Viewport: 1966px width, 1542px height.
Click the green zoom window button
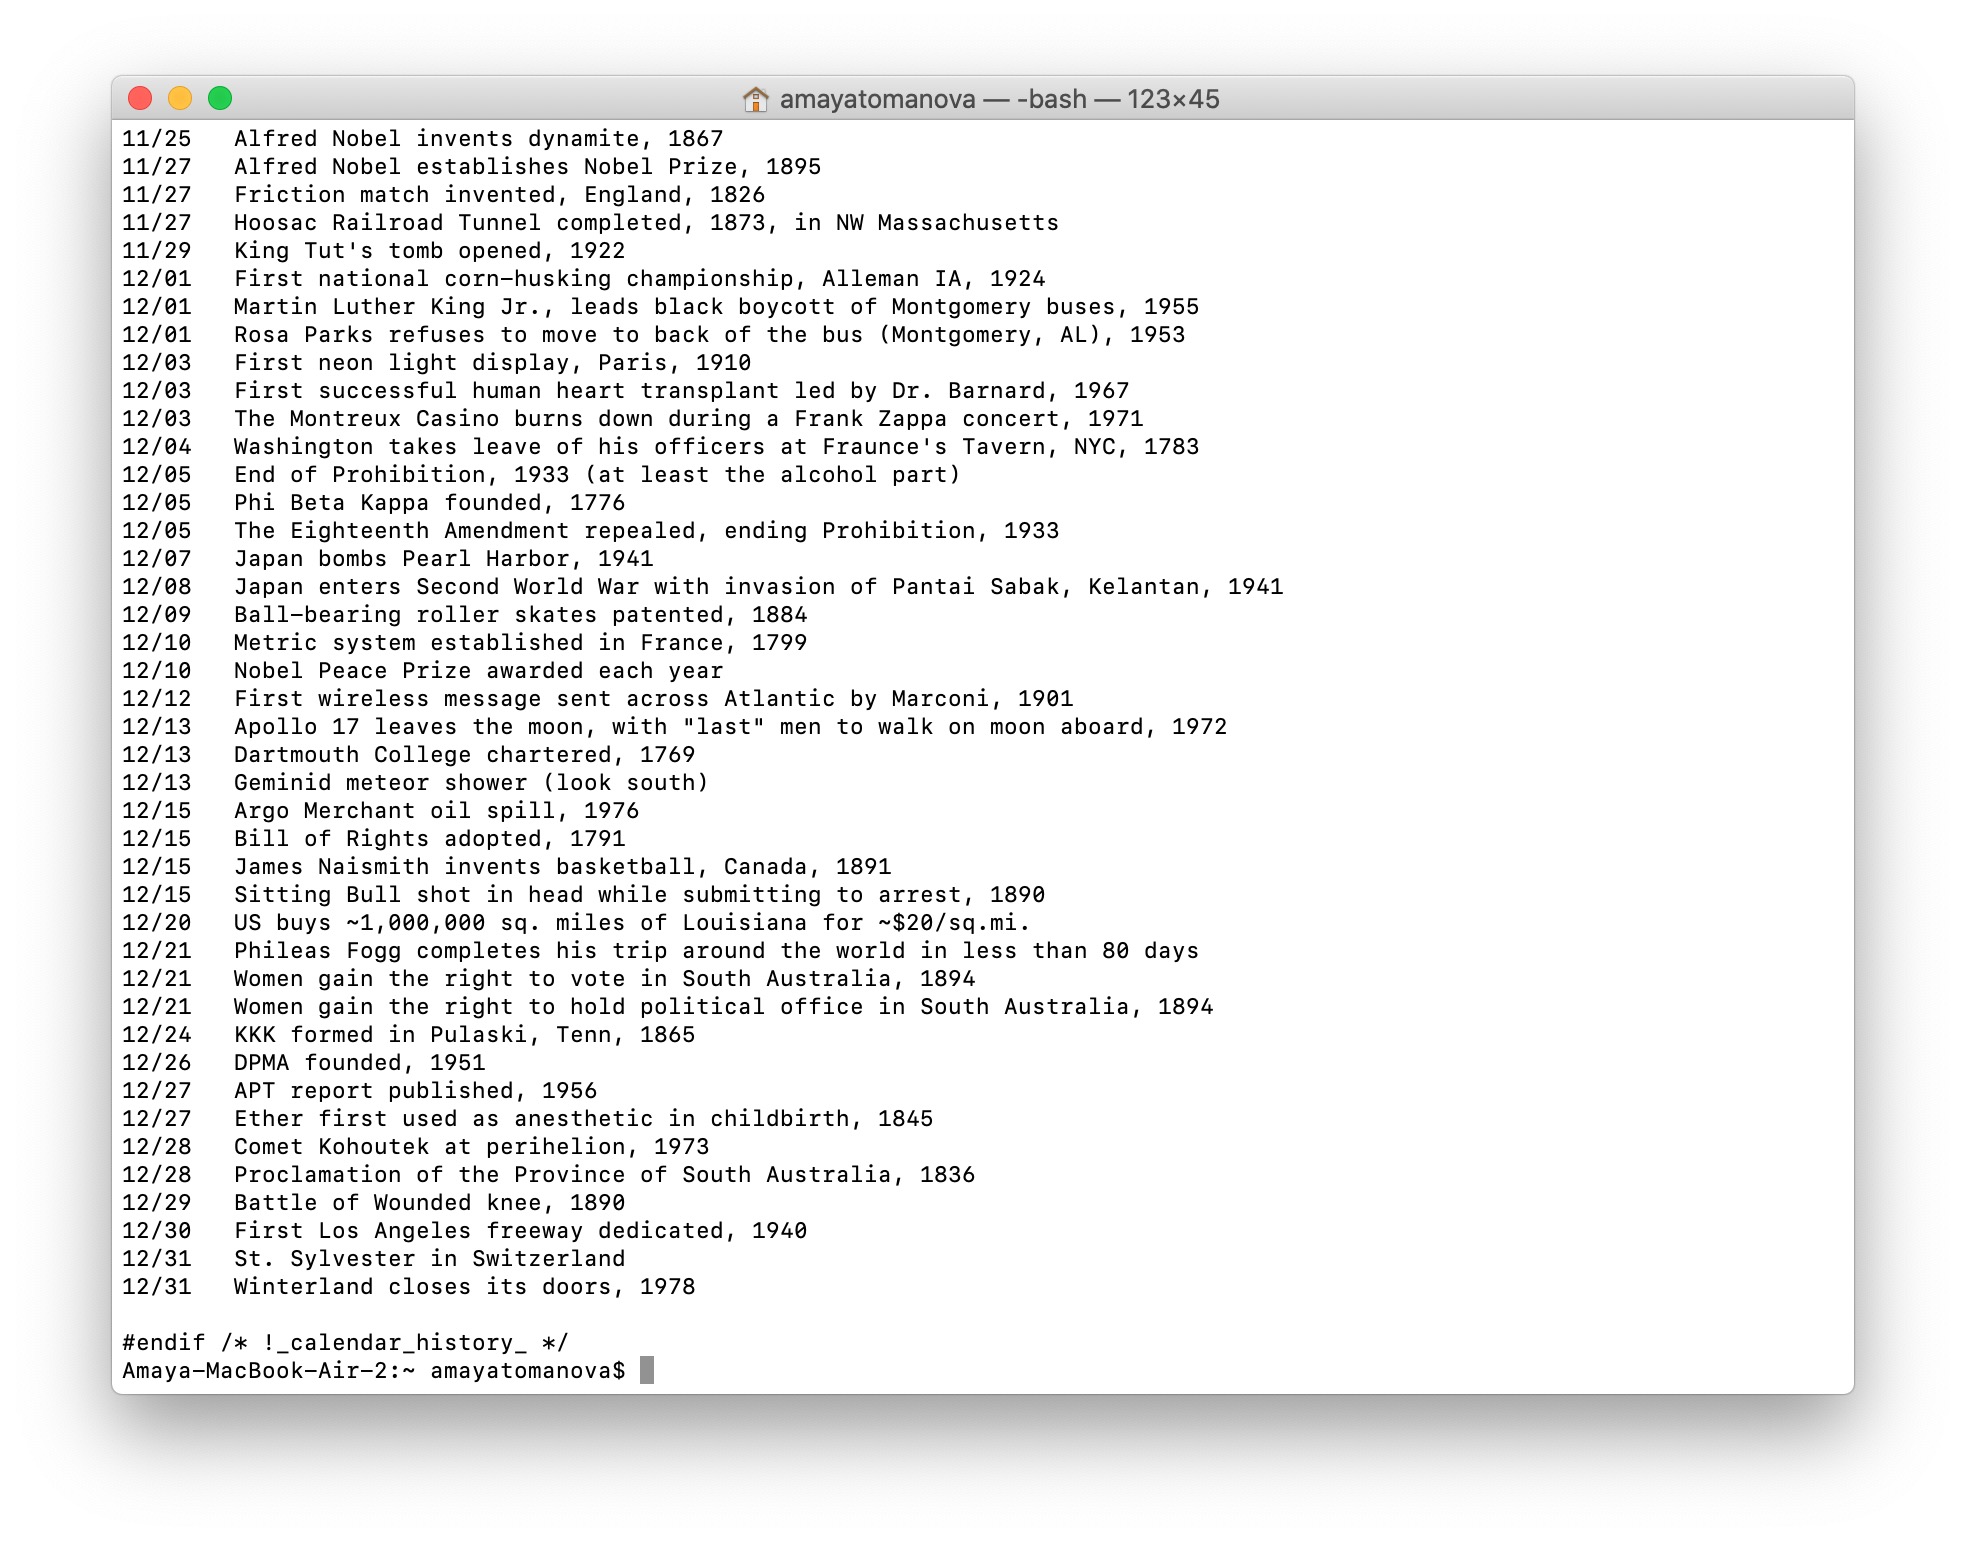pyautogui.click(x=220, y=98)
